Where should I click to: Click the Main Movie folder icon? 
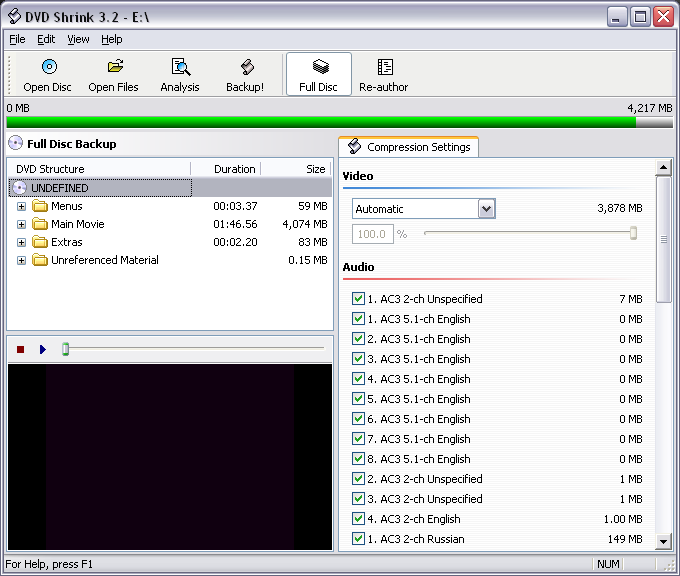(x=40, y=224)
